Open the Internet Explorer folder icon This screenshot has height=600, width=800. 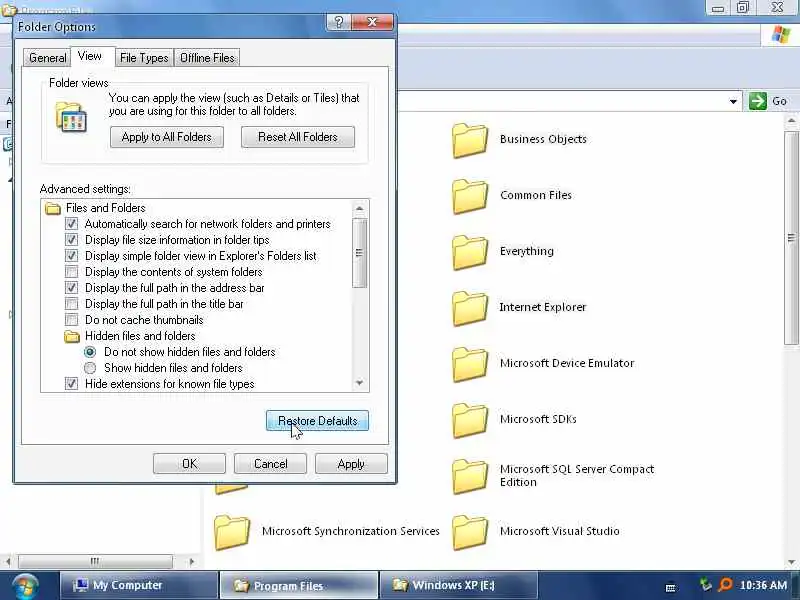pos(470,308)
